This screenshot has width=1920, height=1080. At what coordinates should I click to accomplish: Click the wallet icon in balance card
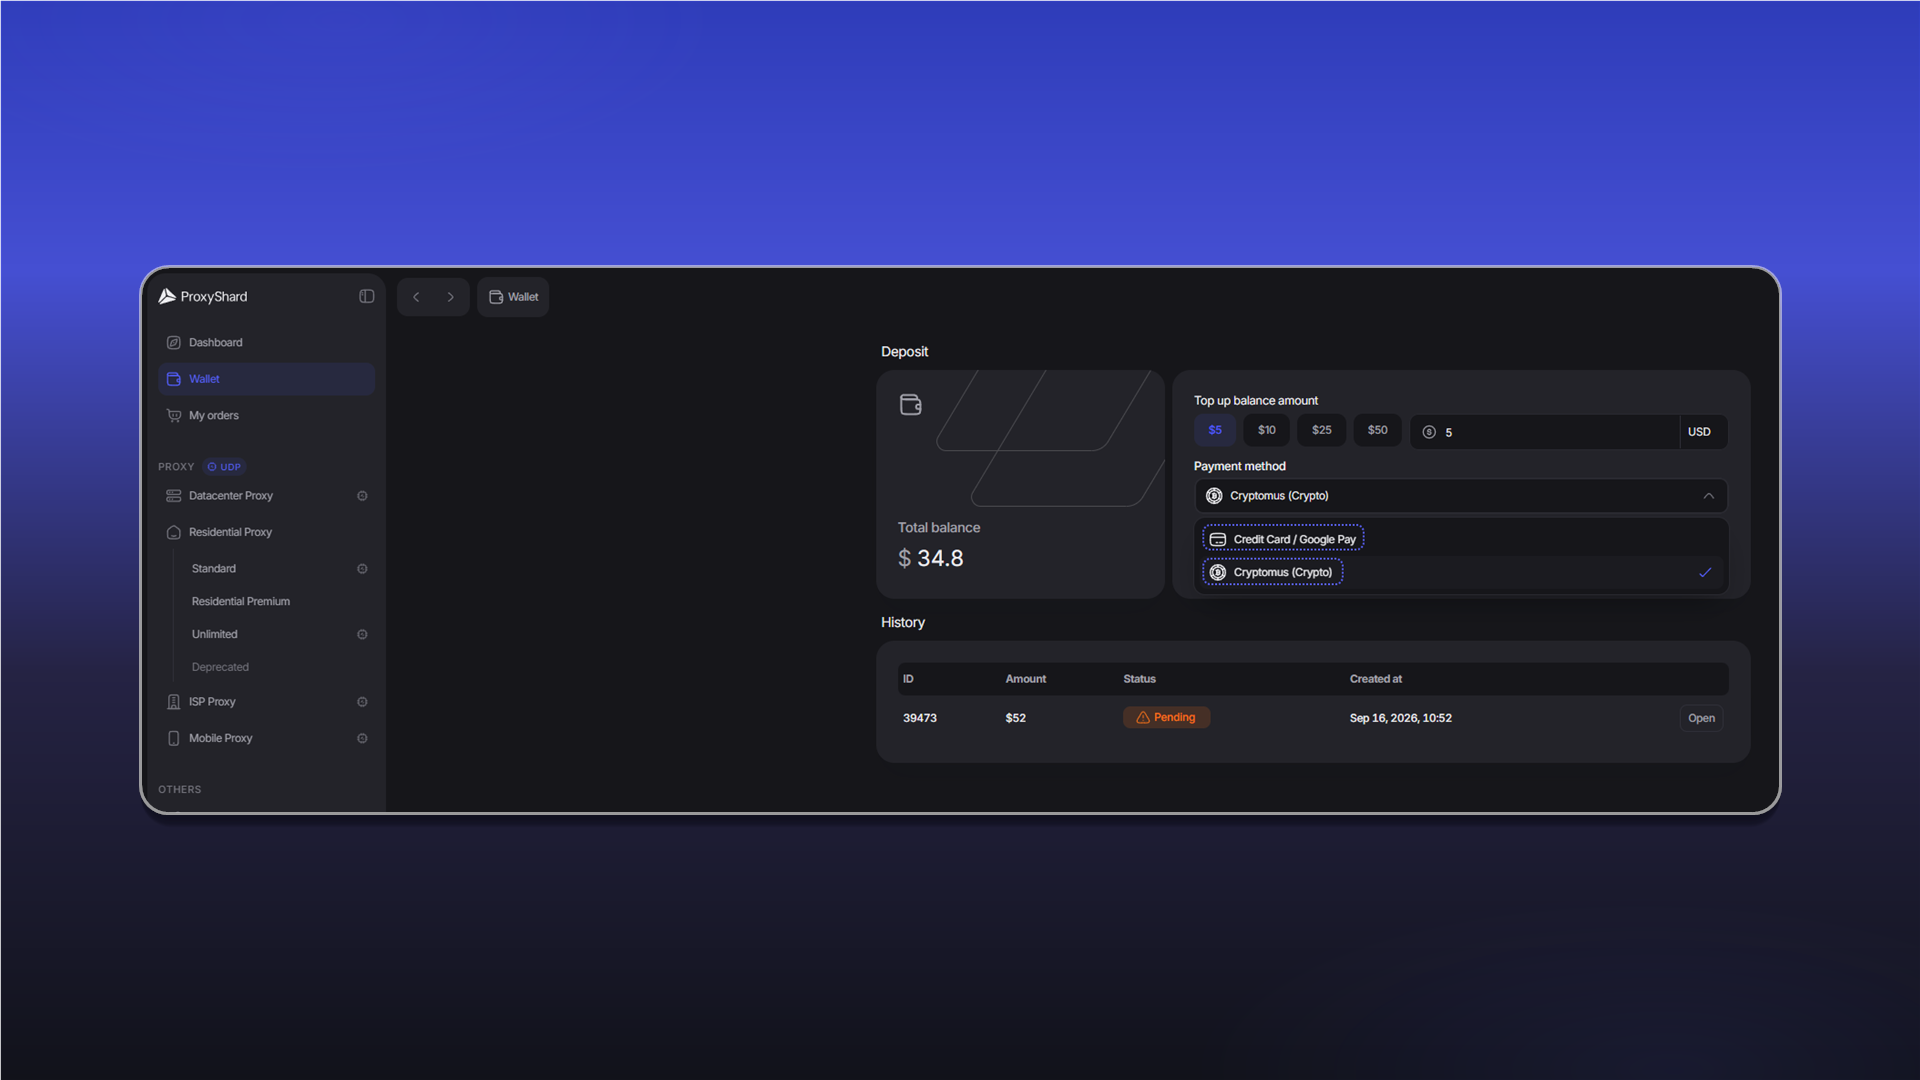click(x=911, y=405)
